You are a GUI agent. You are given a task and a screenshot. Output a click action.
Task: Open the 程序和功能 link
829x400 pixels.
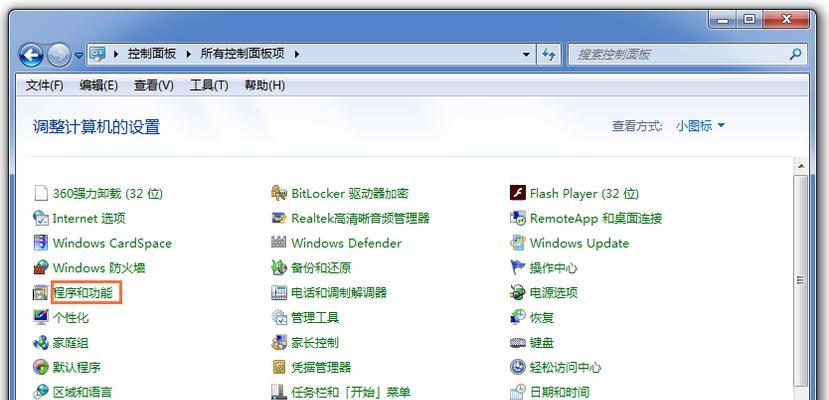(83, 293)
